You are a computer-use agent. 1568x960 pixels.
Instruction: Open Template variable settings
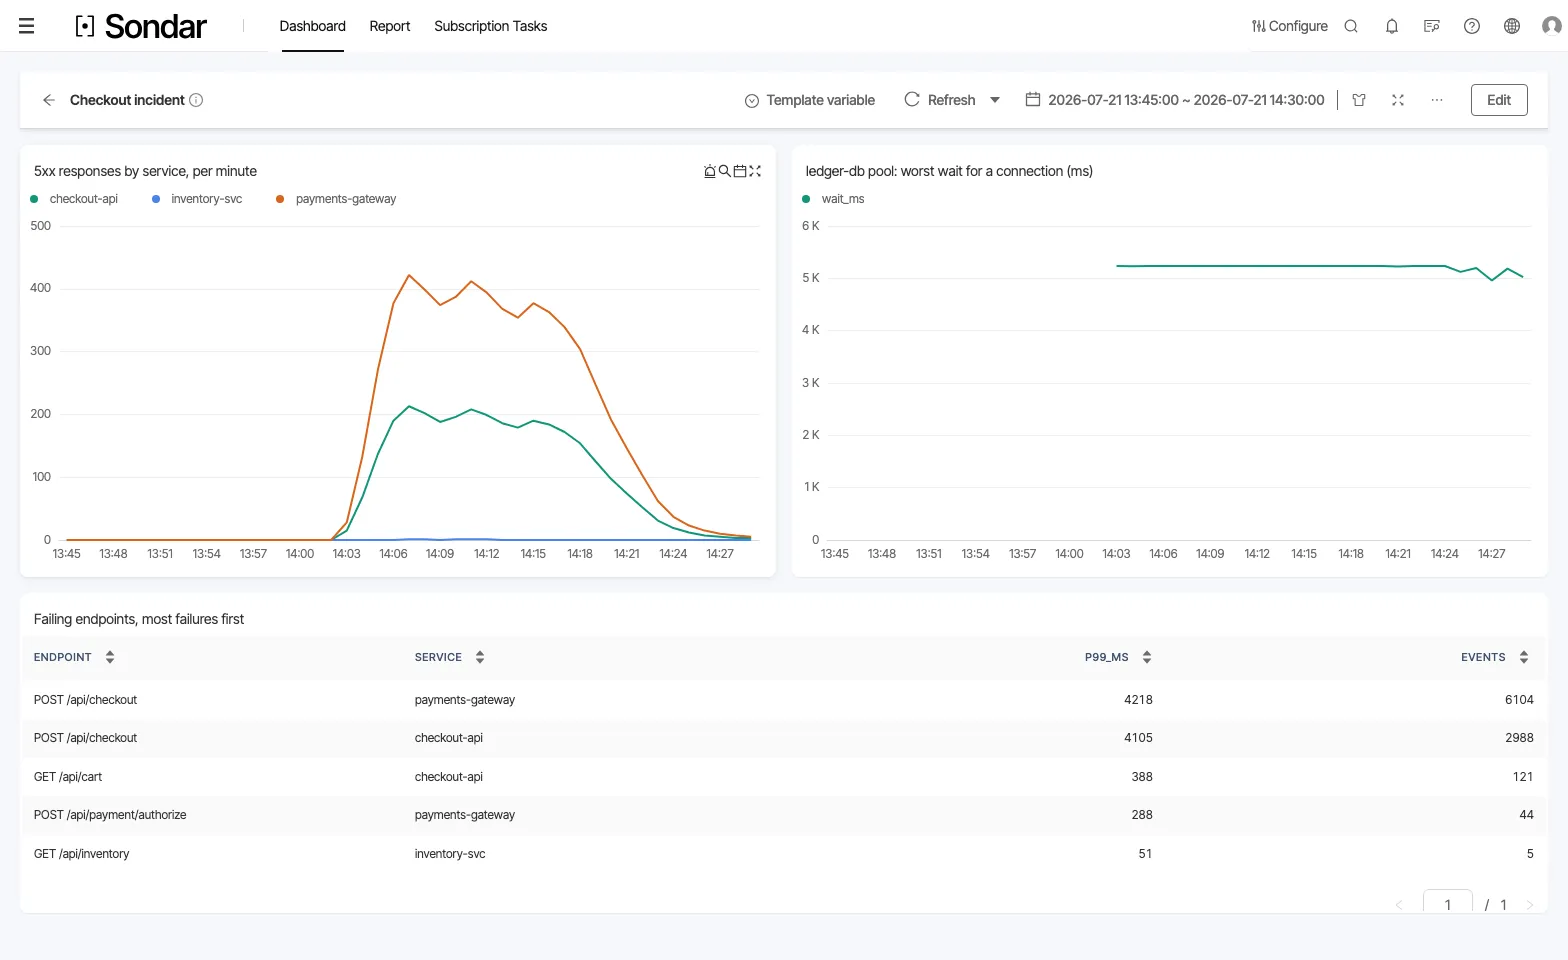coord(810,100)
